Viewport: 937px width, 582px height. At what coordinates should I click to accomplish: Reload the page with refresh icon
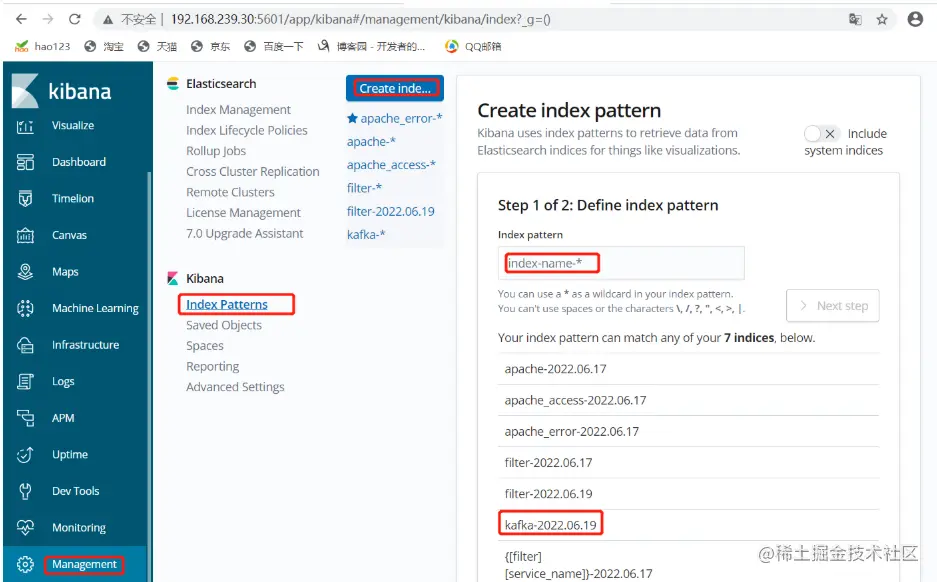pyautogui.click(x=75, y=19)
